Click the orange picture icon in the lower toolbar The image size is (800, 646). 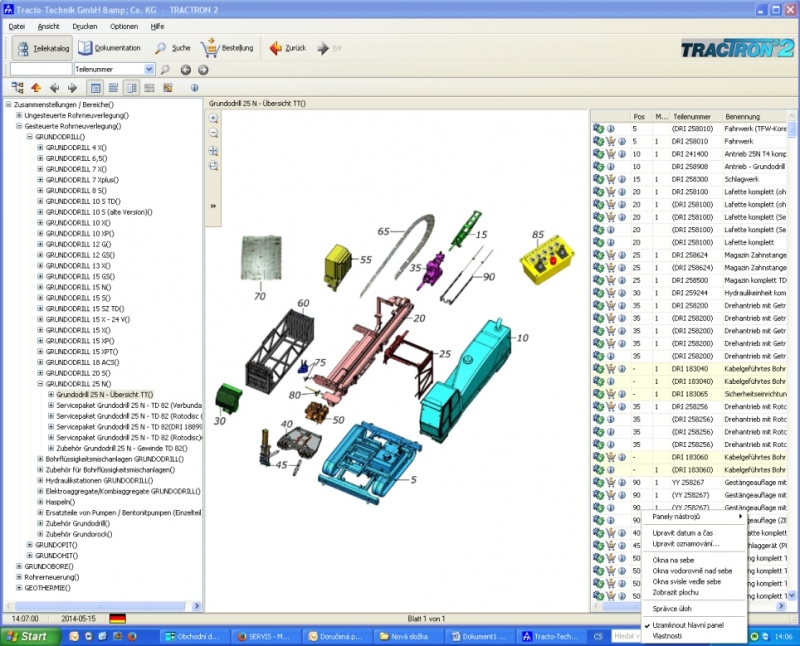167,88
